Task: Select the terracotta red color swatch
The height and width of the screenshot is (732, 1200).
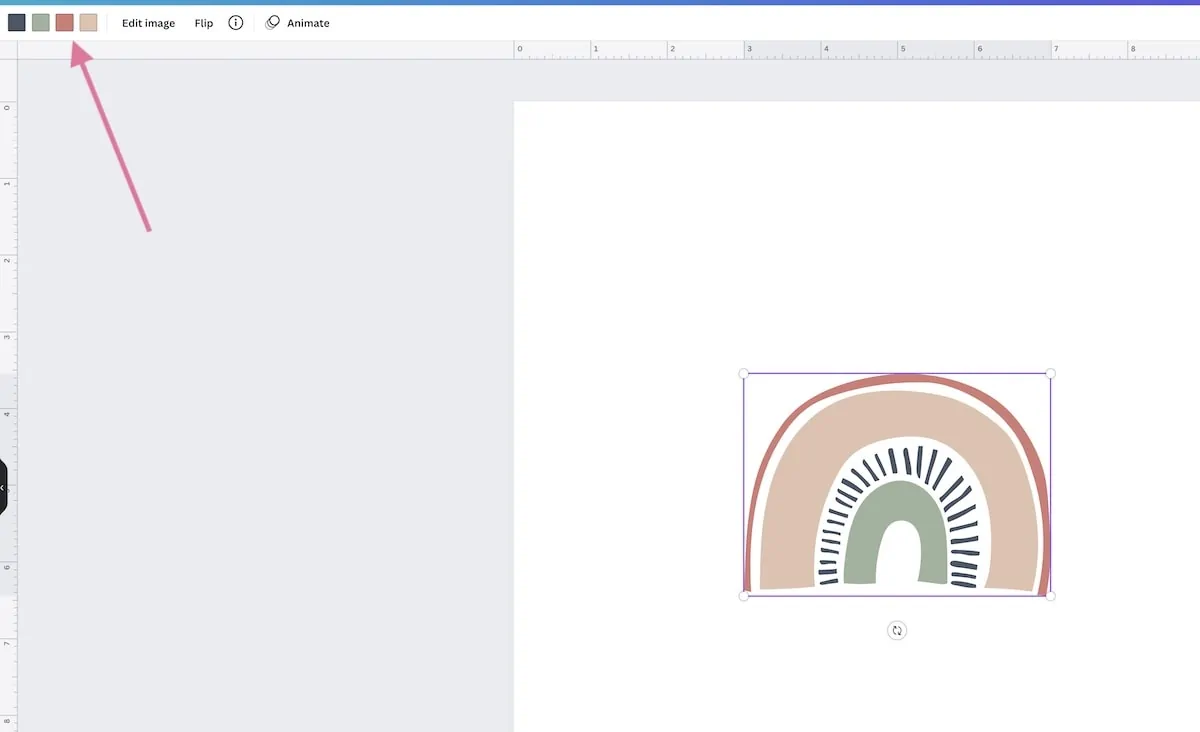Action: pyautogui.click(x=65, y=23)
